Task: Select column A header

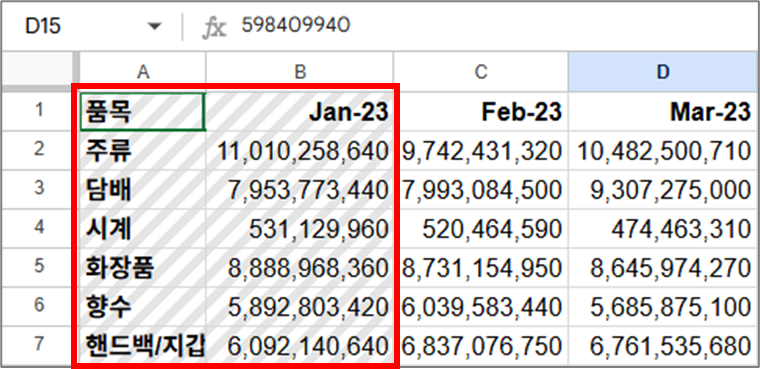Action: click(x=142, y=72)
